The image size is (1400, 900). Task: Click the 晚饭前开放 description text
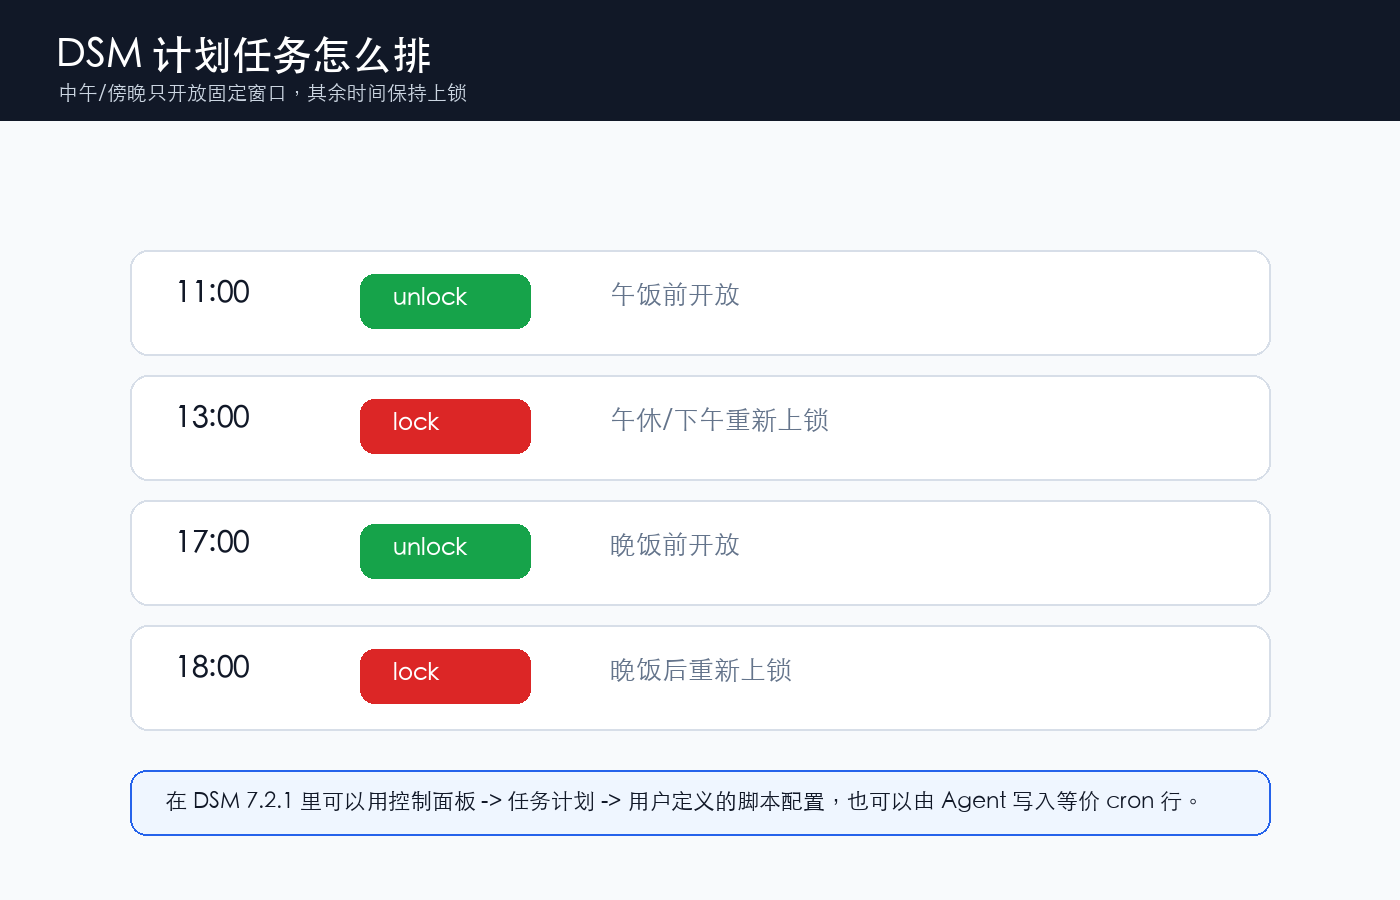point(675,545)
